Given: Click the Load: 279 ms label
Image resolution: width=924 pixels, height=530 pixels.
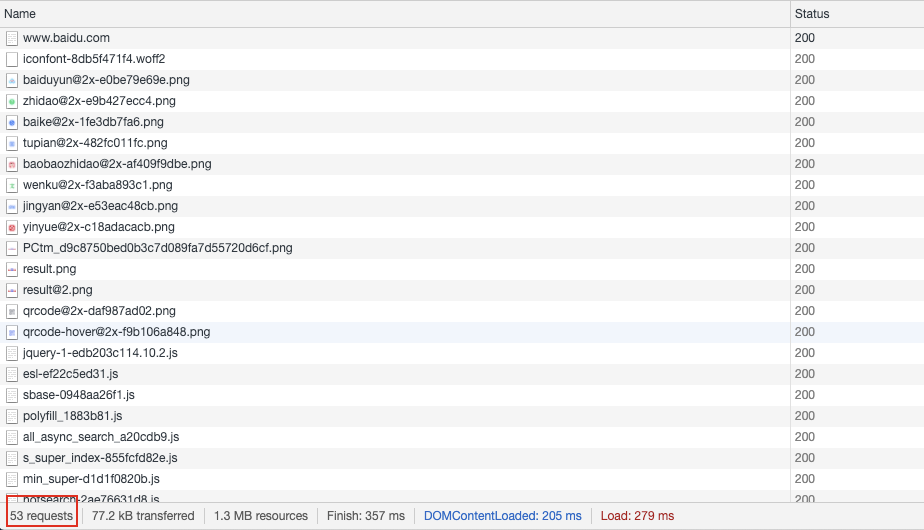Looking at the screenshot, I should pos(637,516).
